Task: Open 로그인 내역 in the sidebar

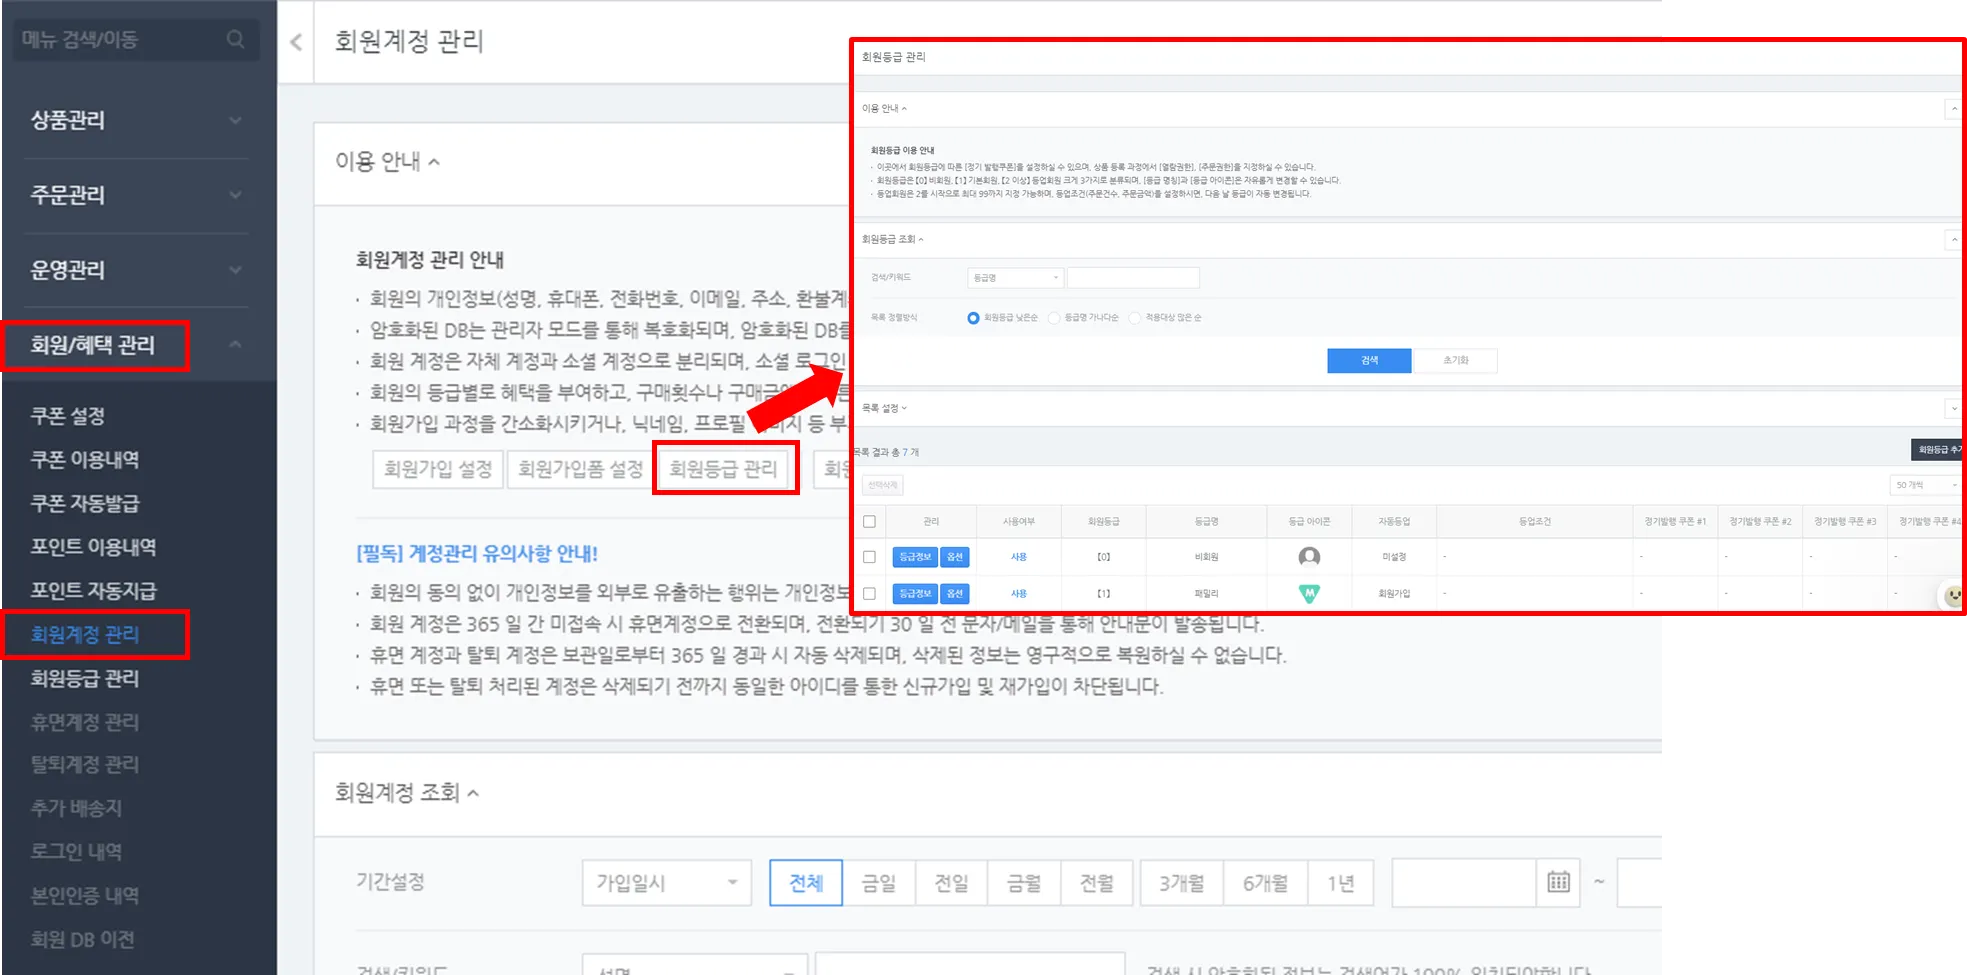Action: point(76,852)
